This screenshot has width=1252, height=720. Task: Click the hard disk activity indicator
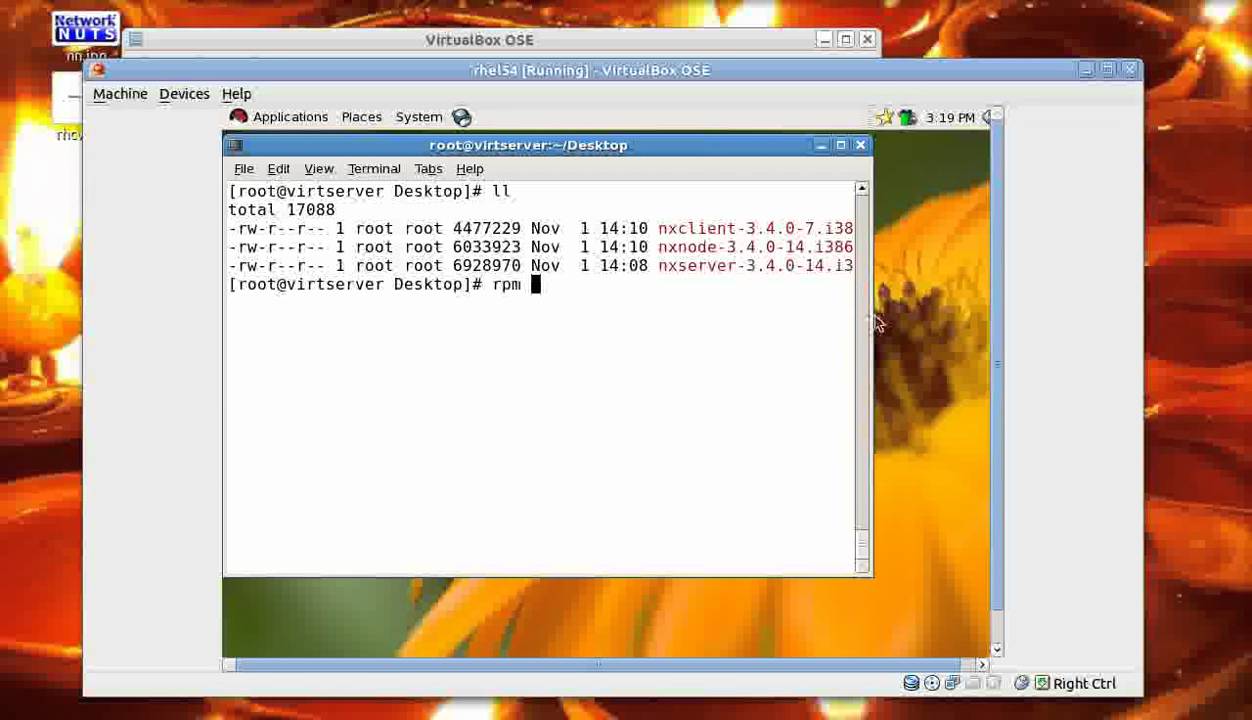(x=911, y=683)
